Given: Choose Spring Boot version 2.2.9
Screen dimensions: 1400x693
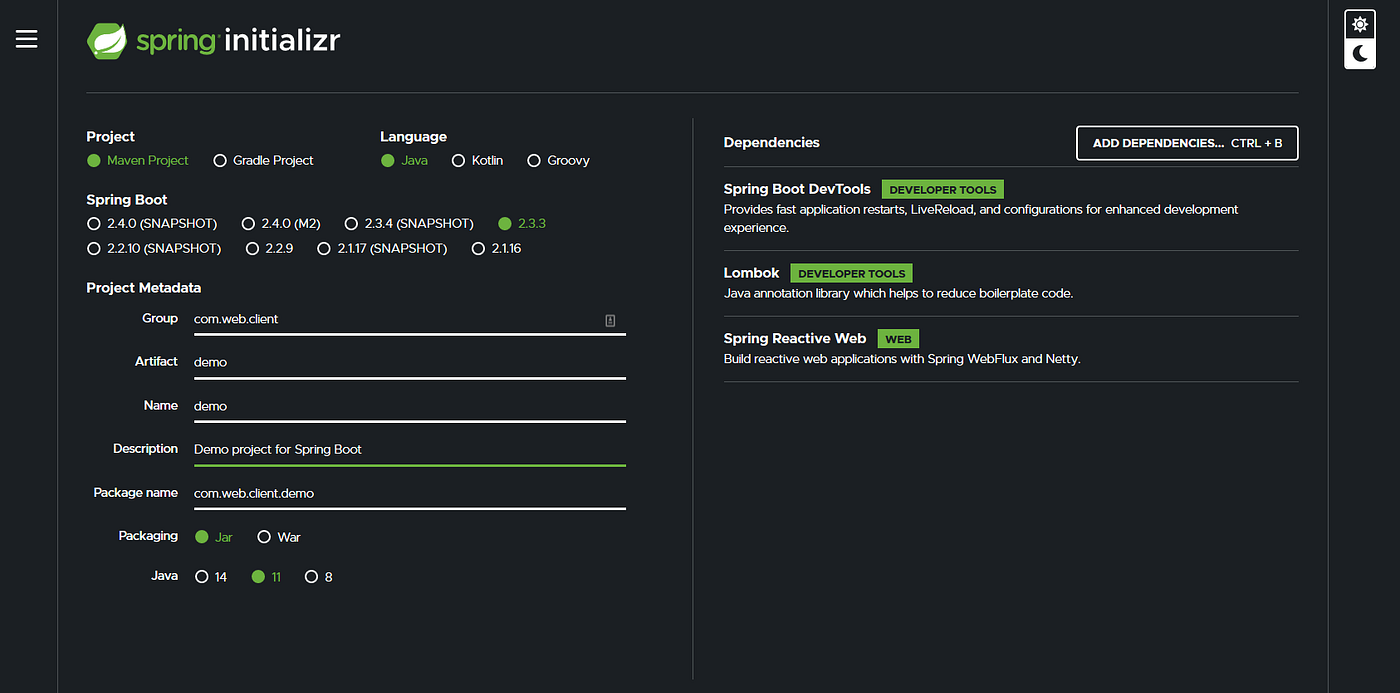Looking at the screenshot, I should (x=252, y=248).
